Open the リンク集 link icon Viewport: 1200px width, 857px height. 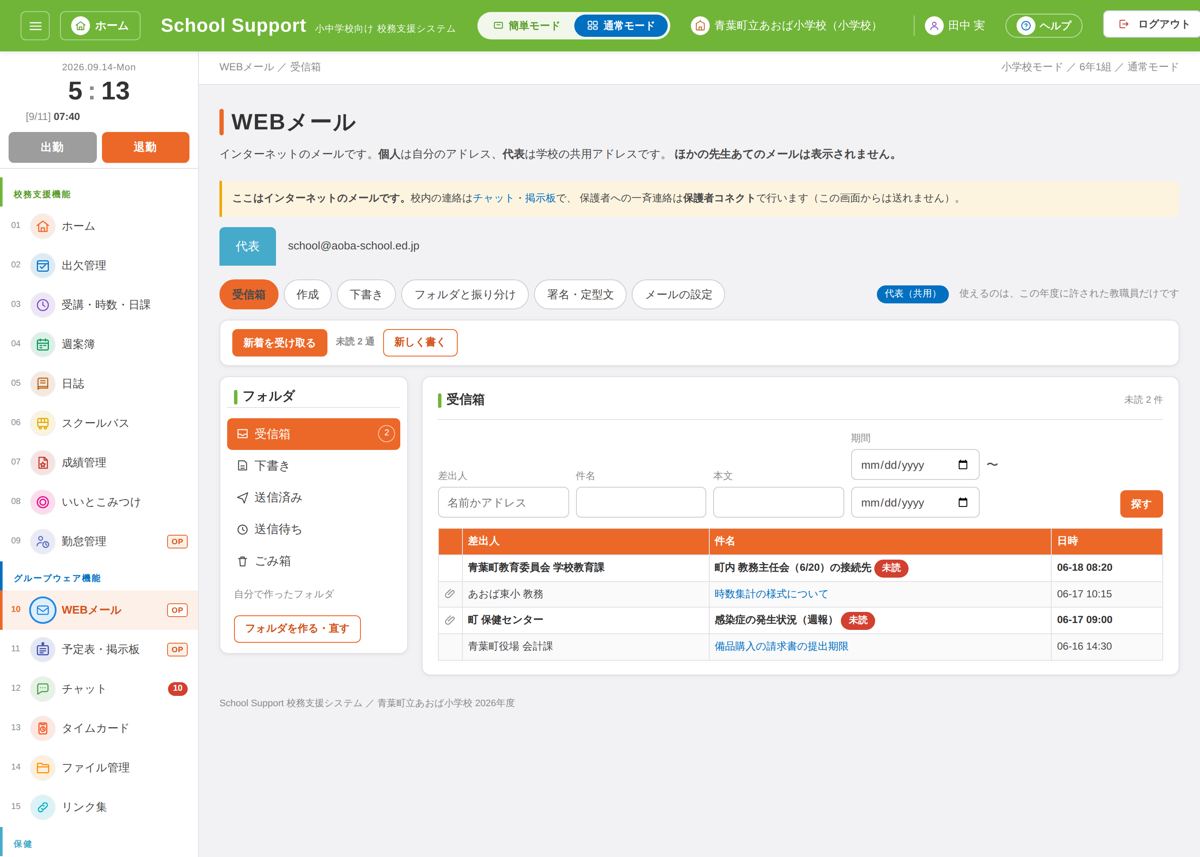(43, 807)
